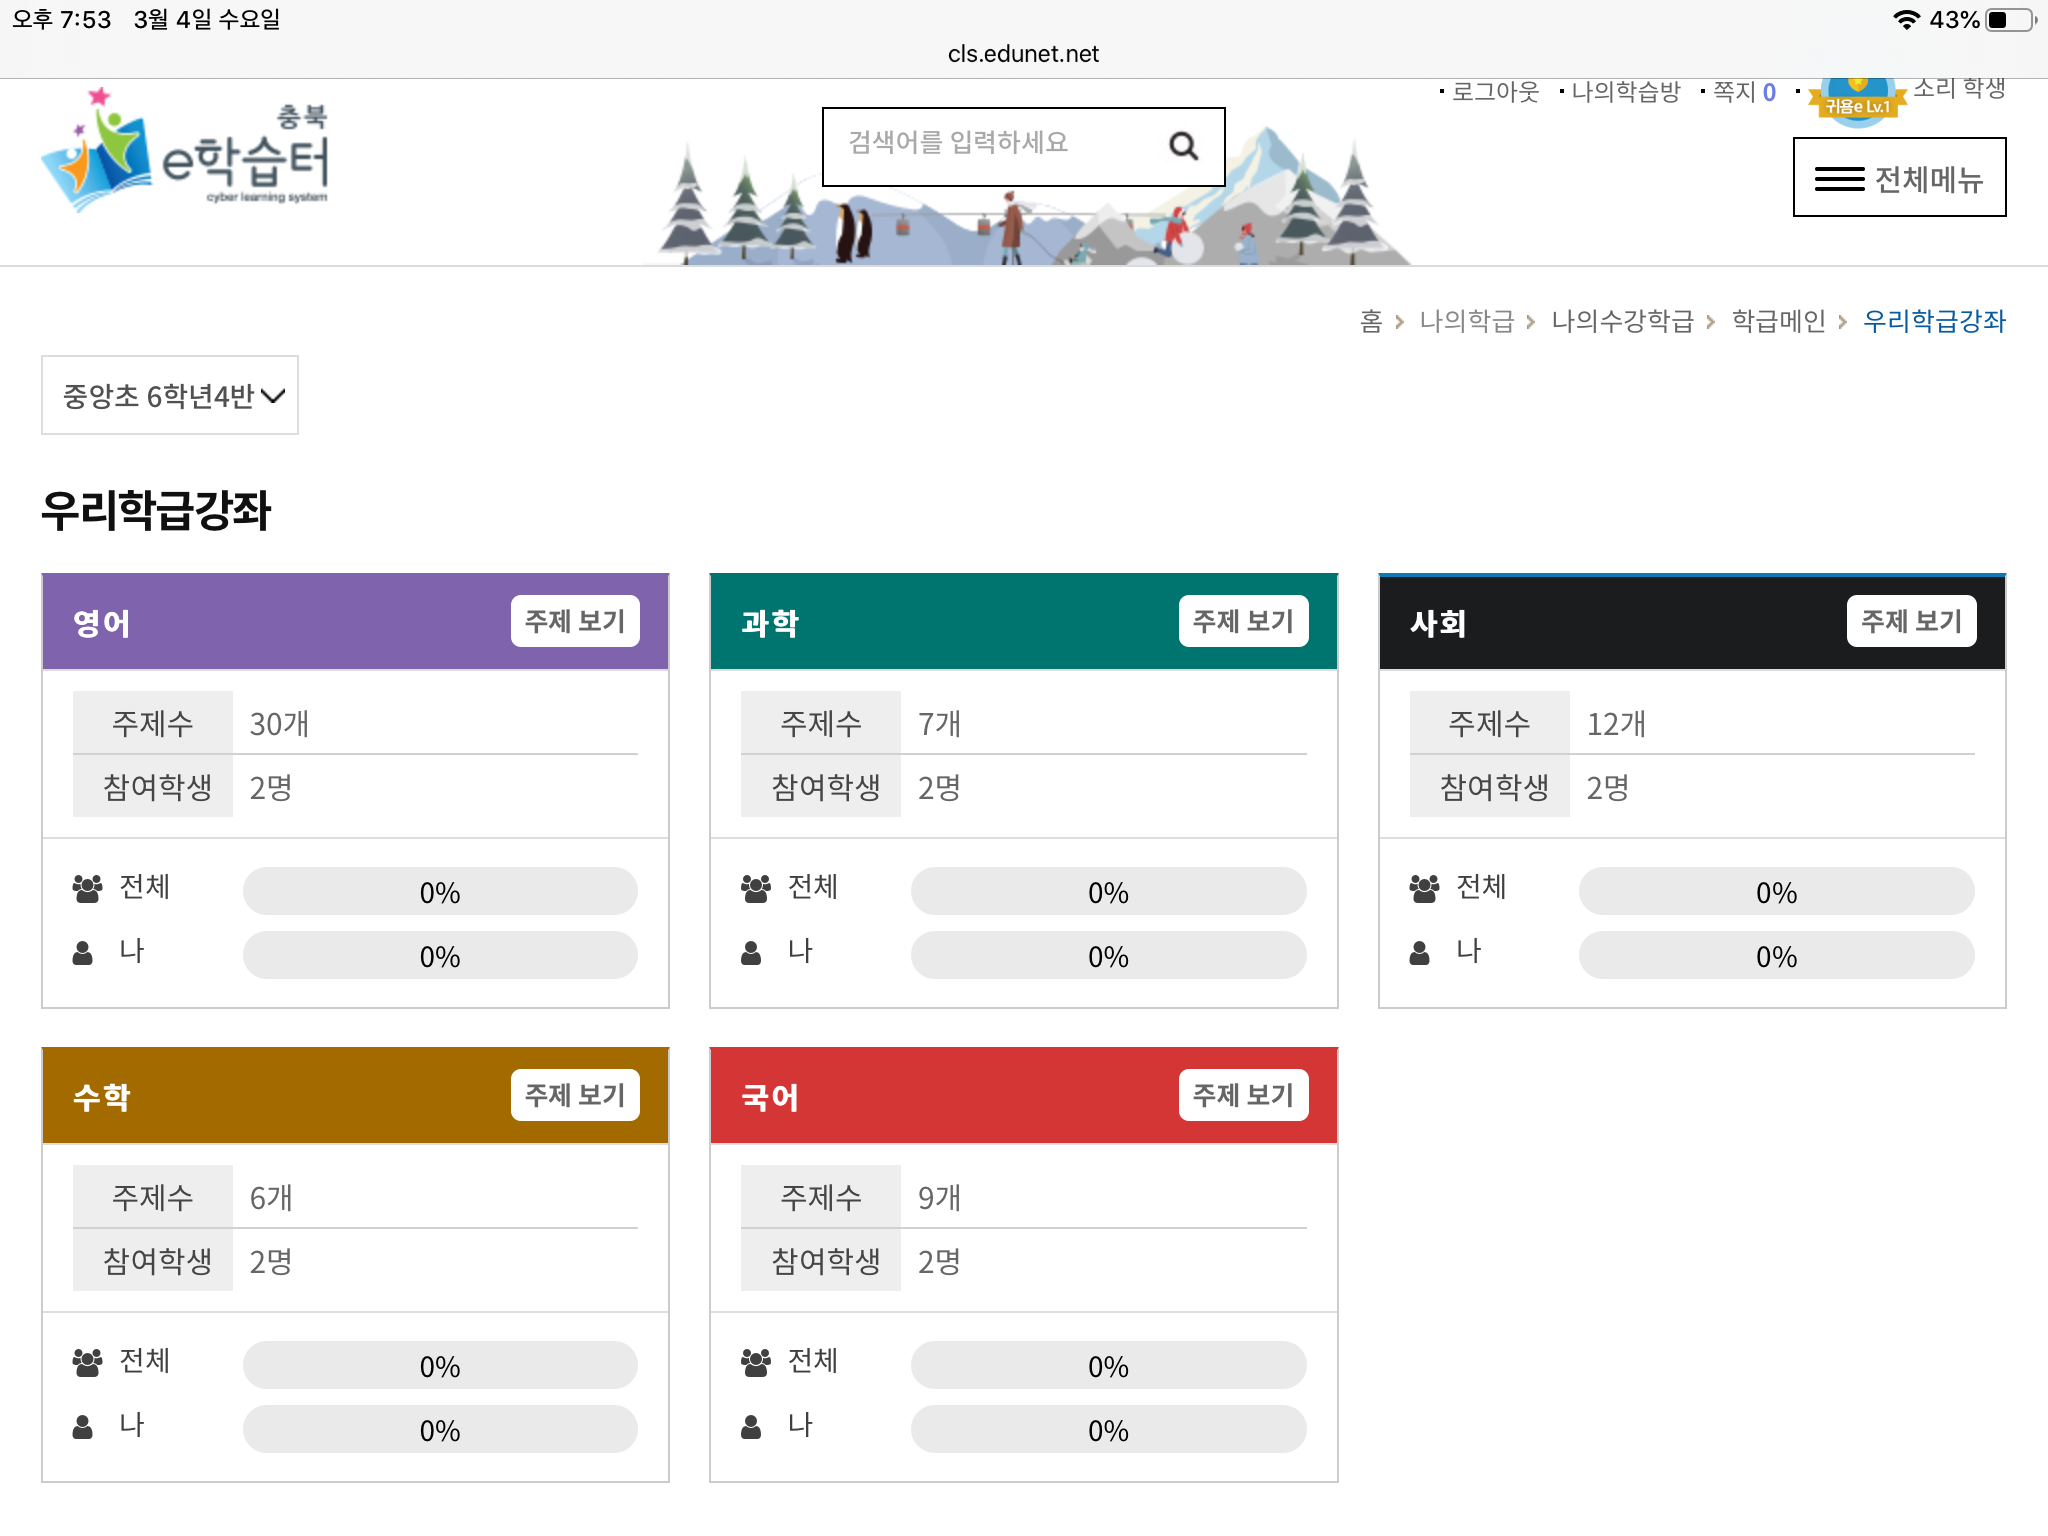Click 6개 topic count in 수학
This screenshot has height=1536, width=2048.
click(271, 1197)
